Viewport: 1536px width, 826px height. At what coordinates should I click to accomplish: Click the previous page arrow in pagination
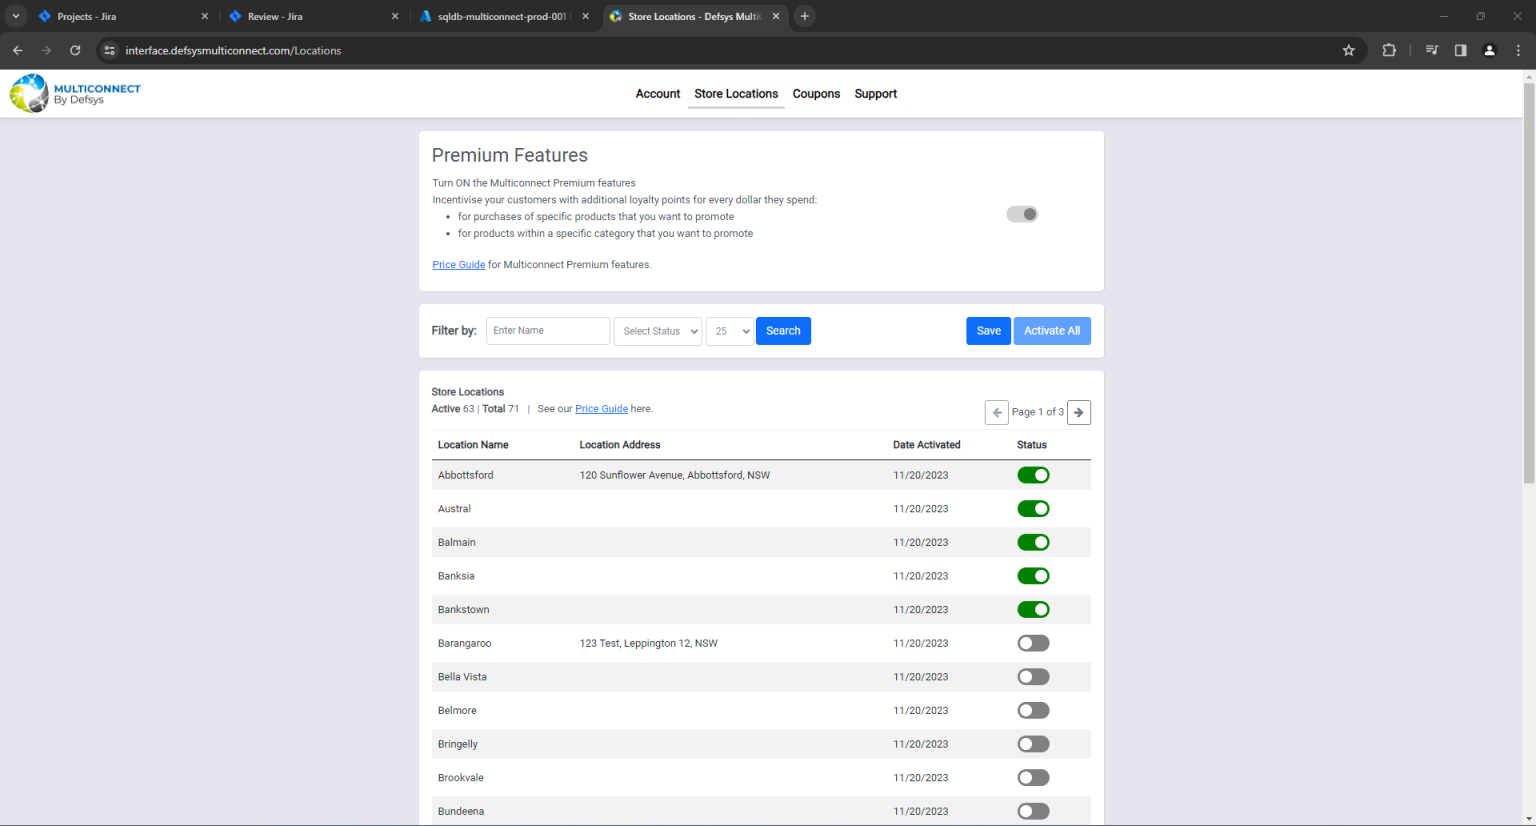pyautogui.click(x=996, y=411)
